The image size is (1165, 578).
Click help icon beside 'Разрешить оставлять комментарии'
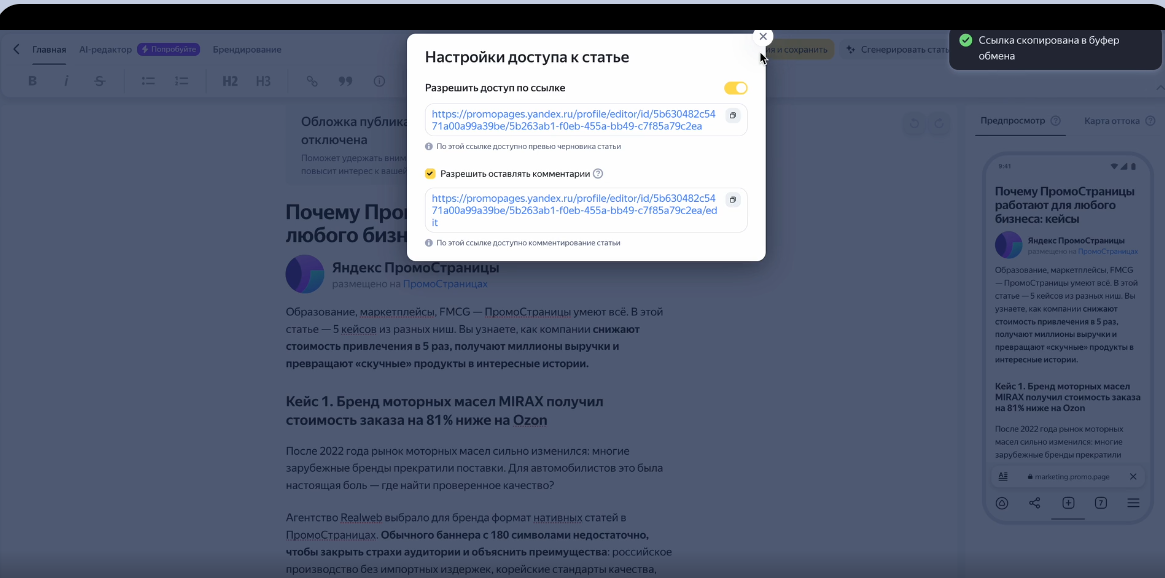[x=598, y=174]
